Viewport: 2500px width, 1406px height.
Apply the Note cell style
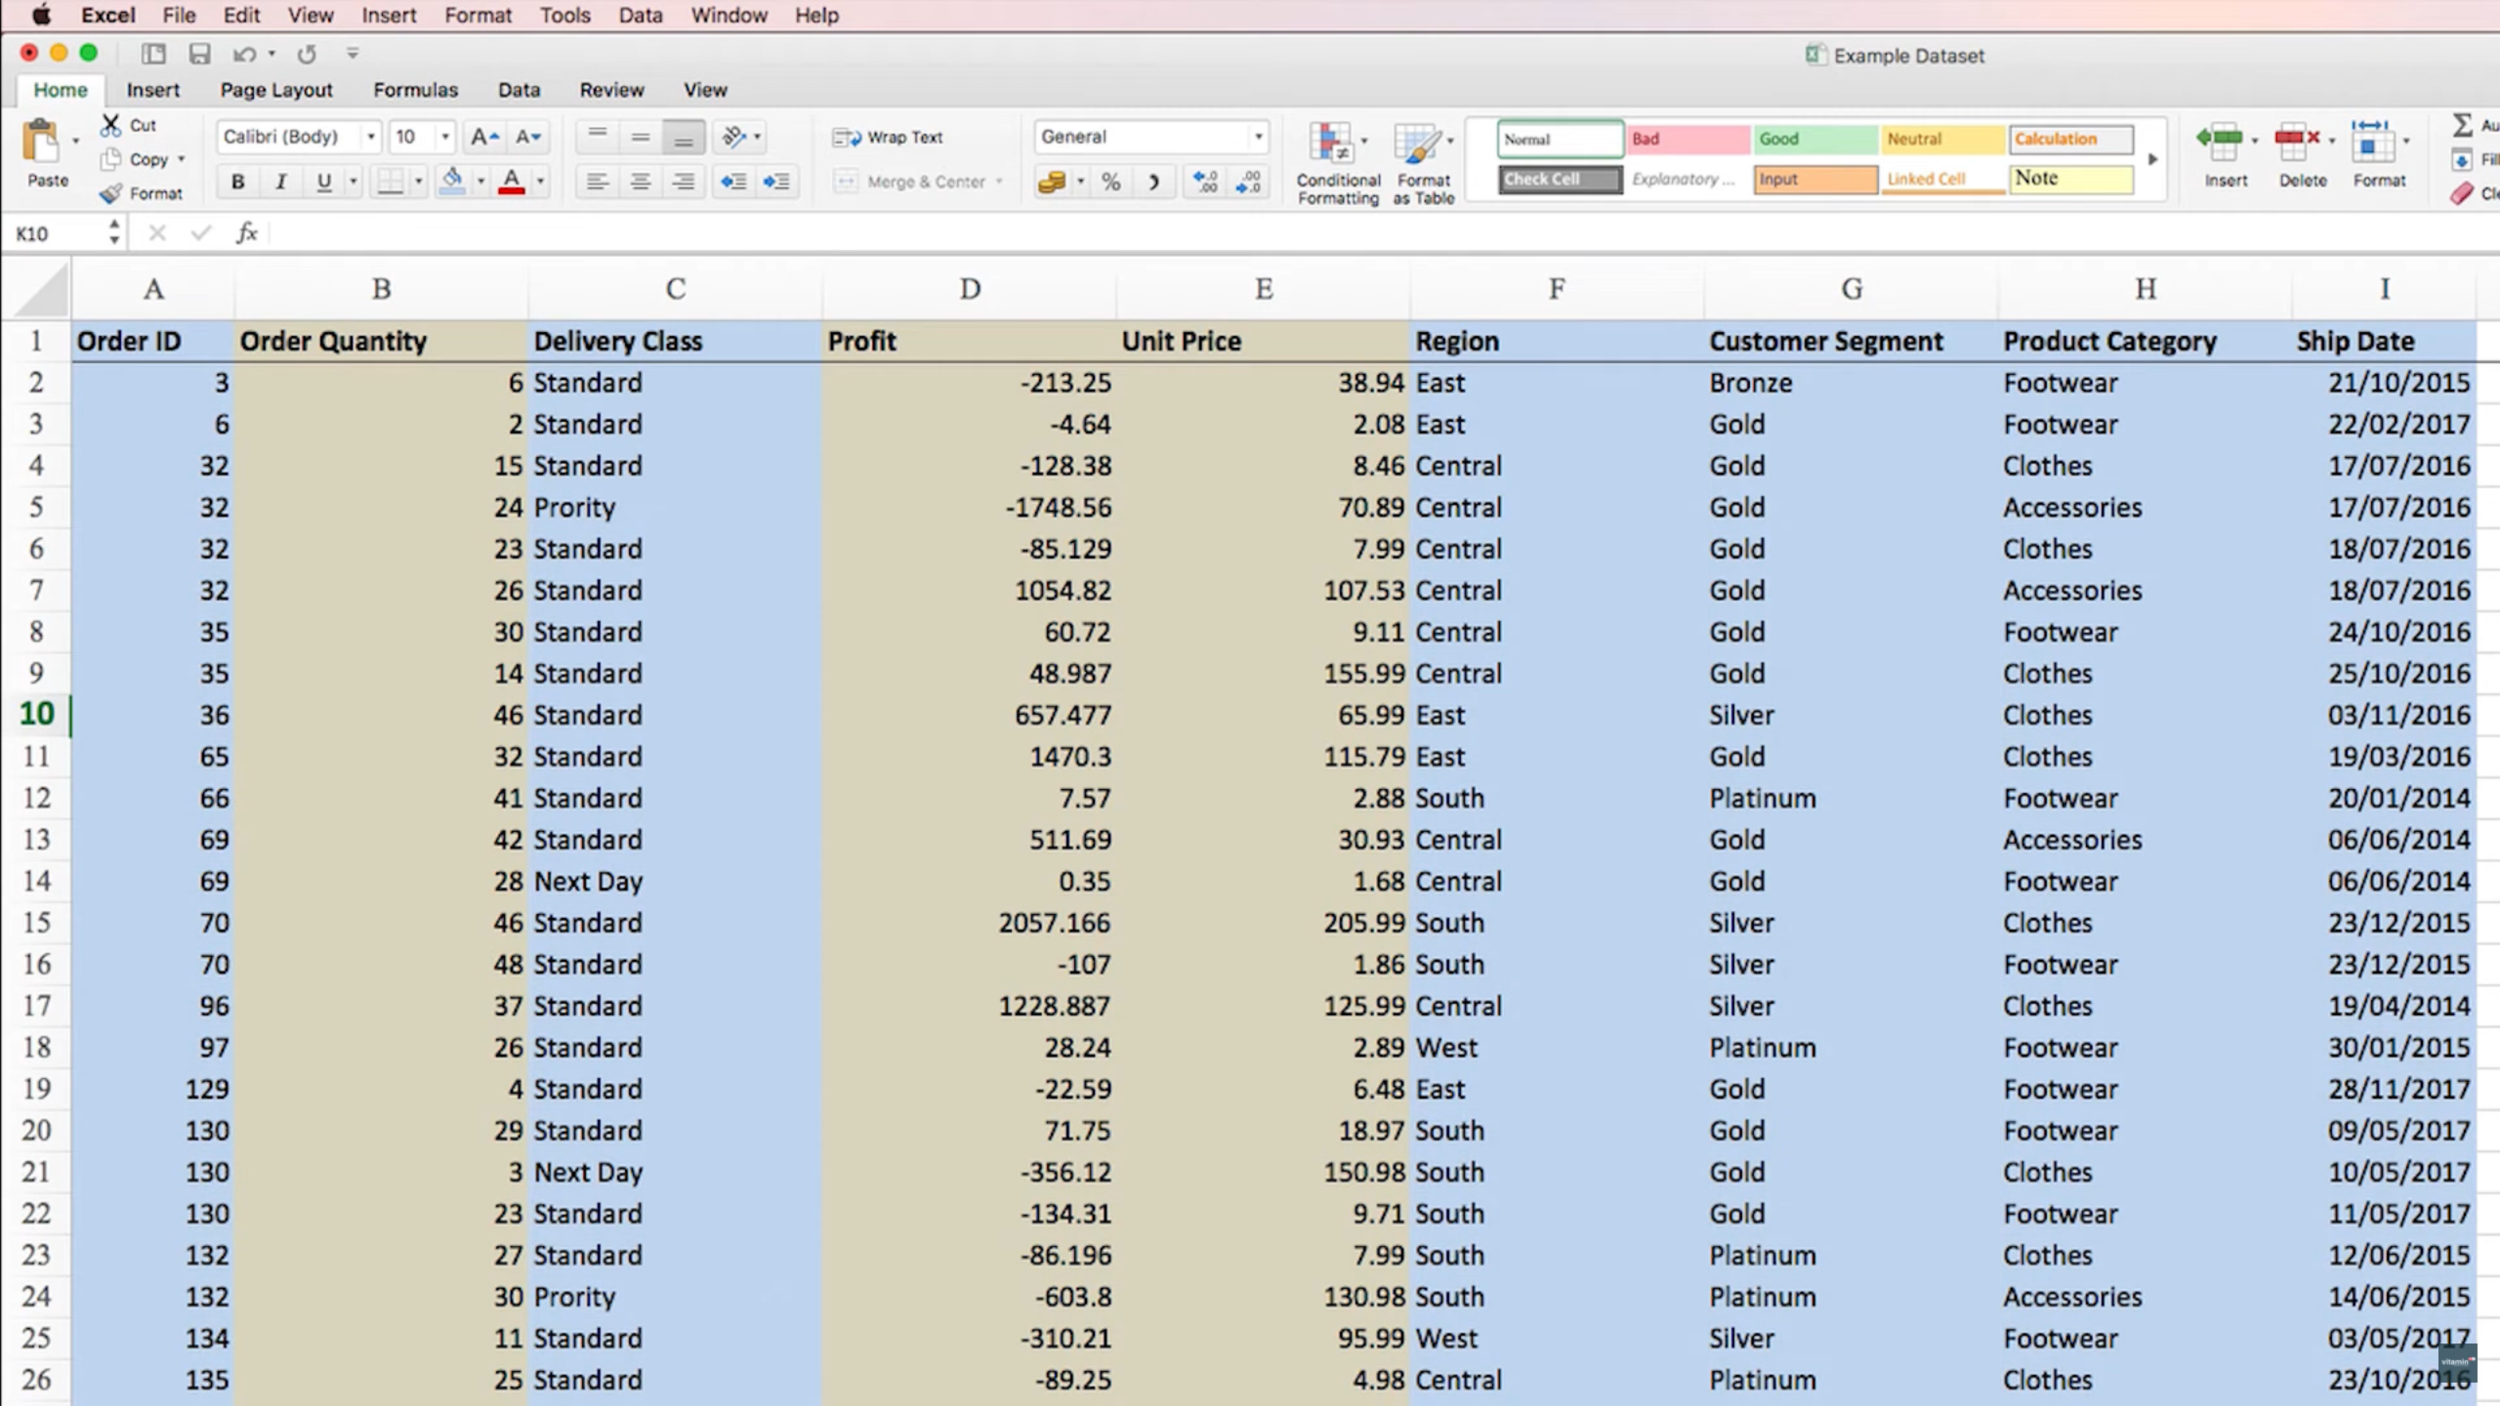pos(2071,179)
